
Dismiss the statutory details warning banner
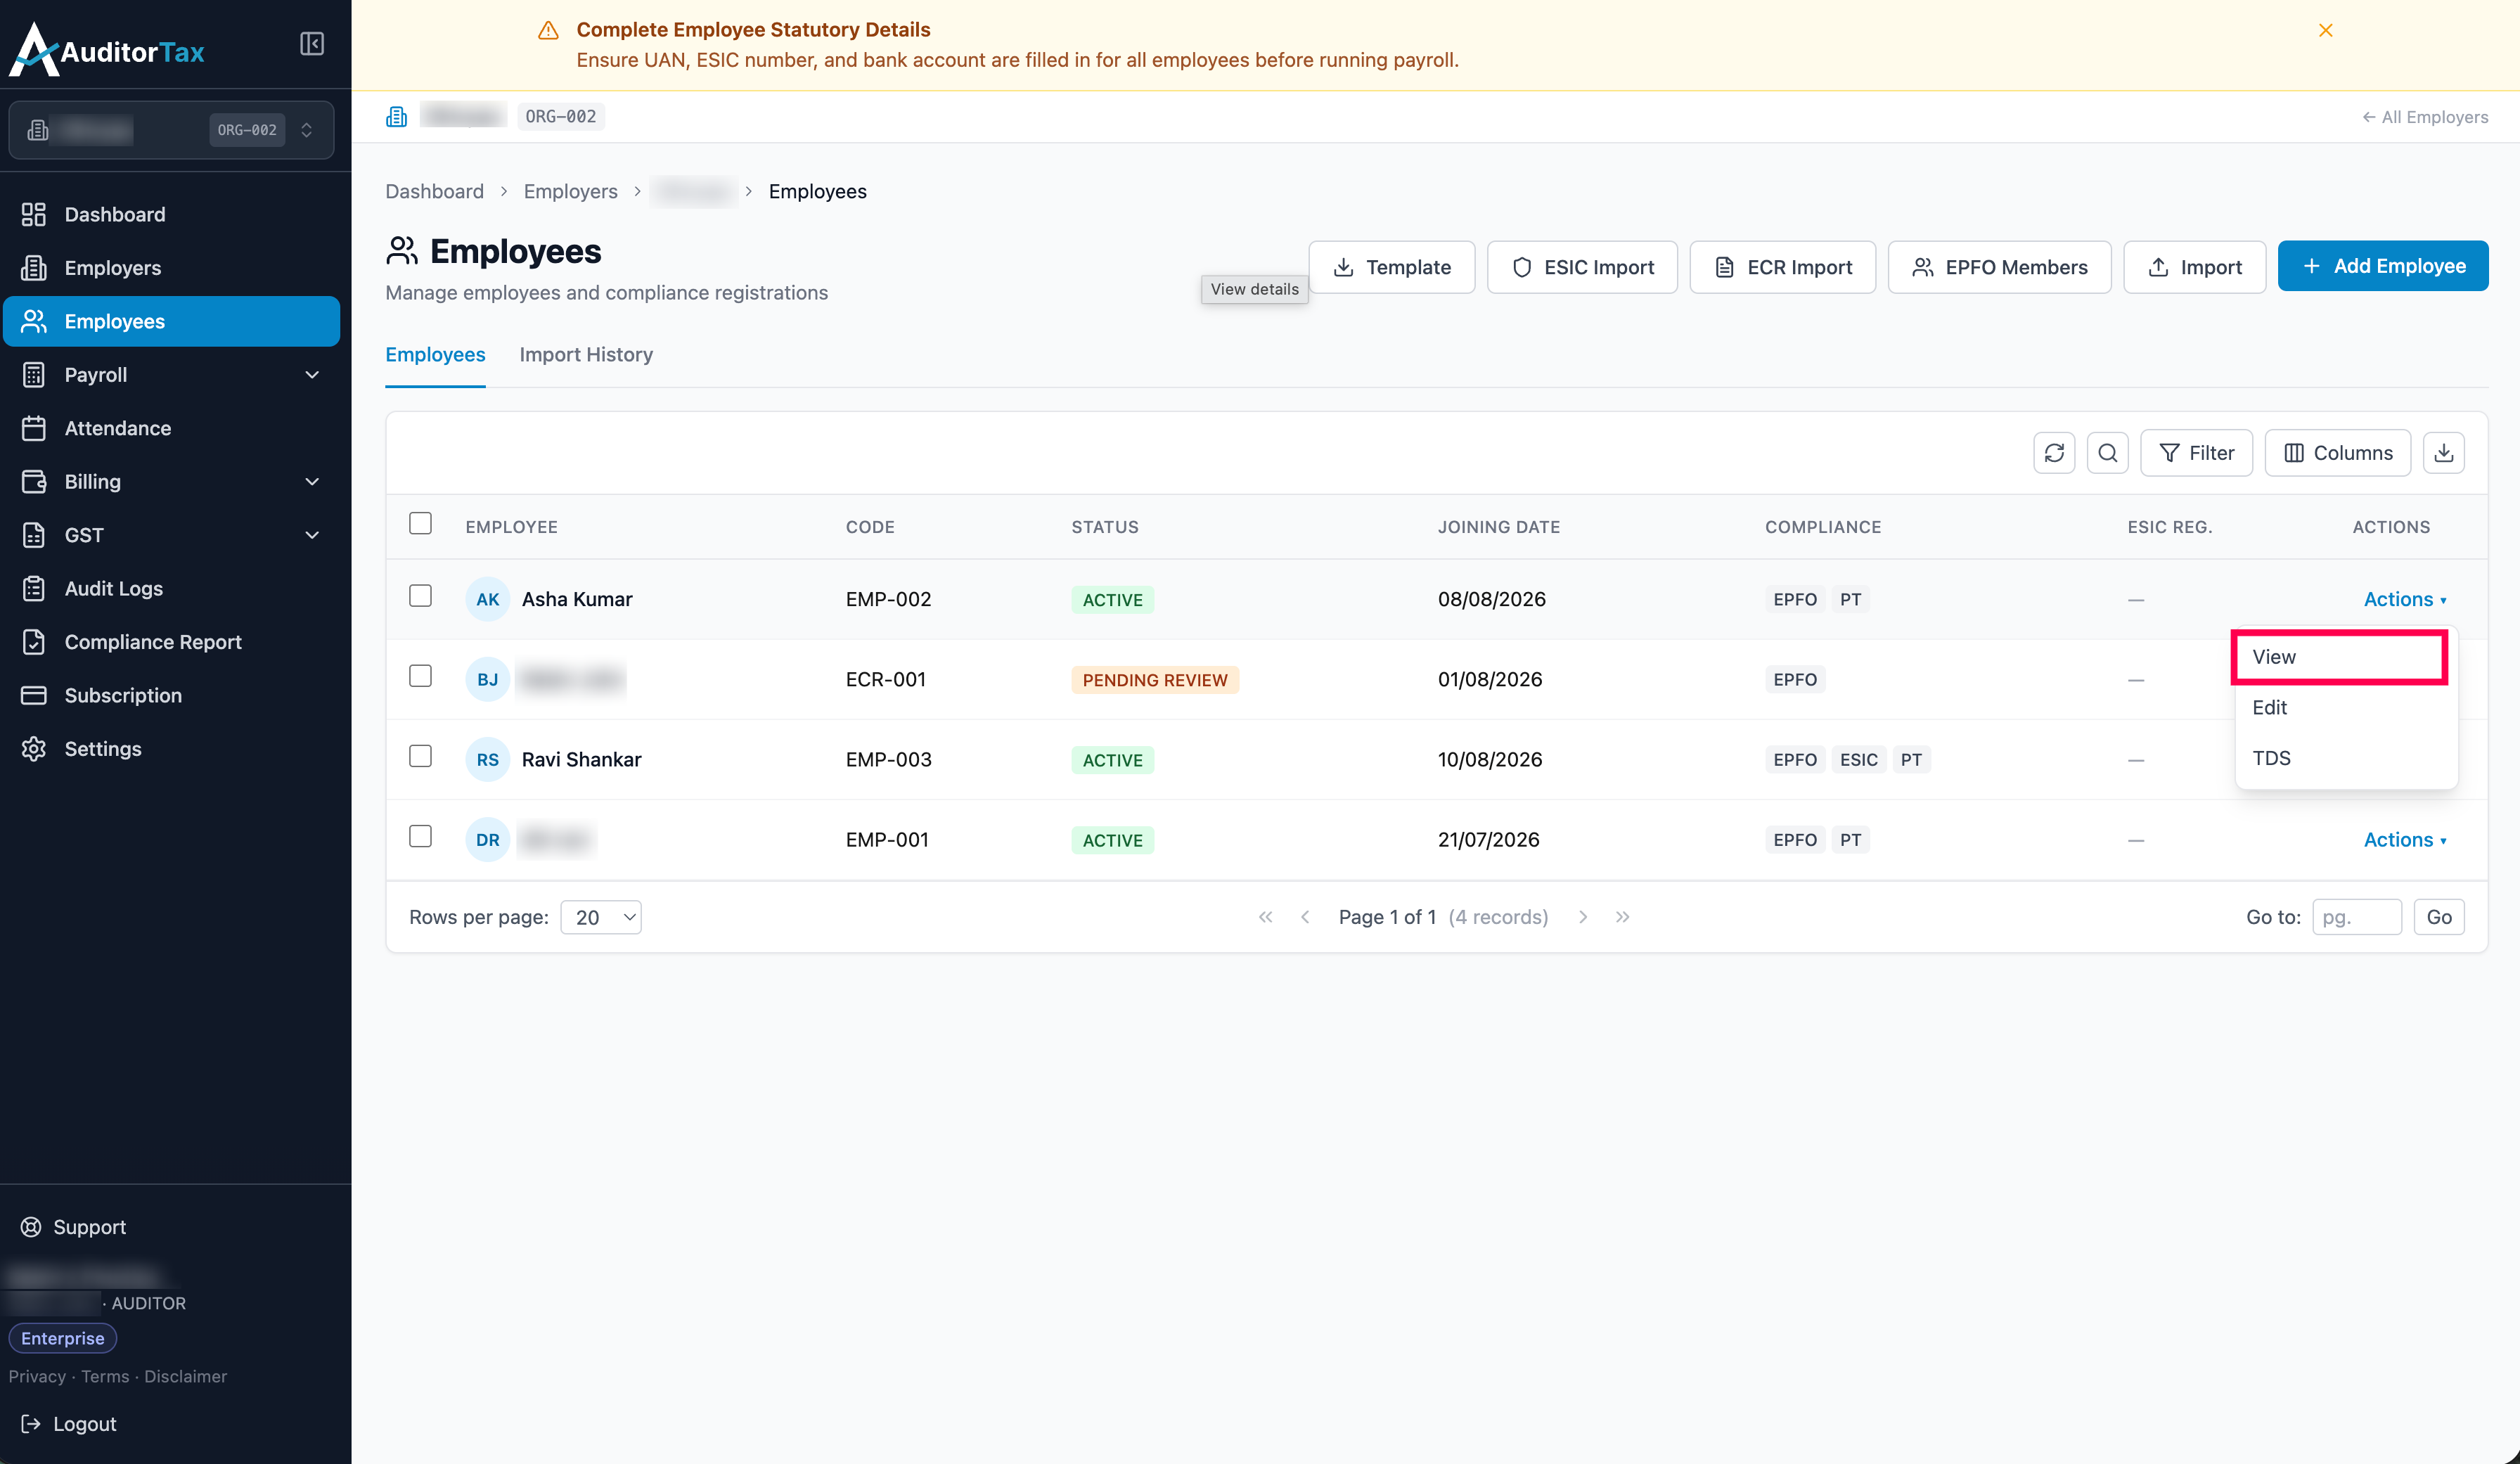click(x=2325, y=30)
